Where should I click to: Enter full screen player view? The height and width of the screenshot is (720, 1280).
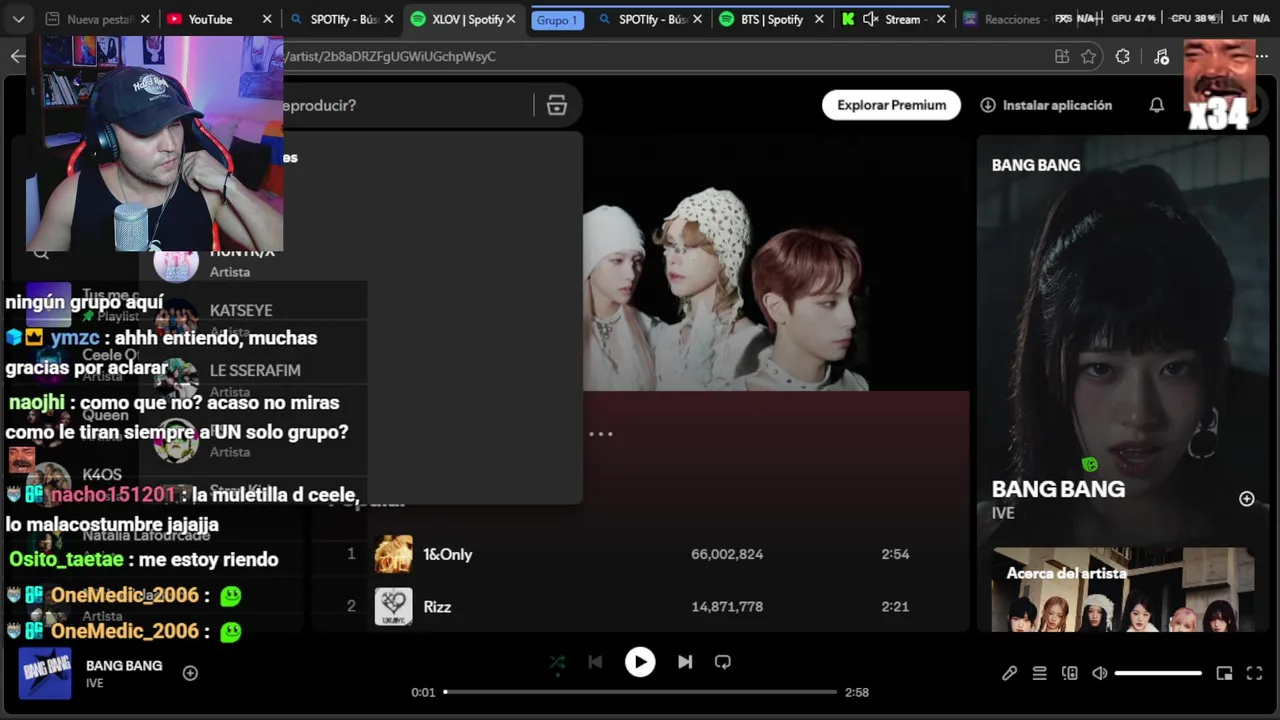[x=1254, y=673]
